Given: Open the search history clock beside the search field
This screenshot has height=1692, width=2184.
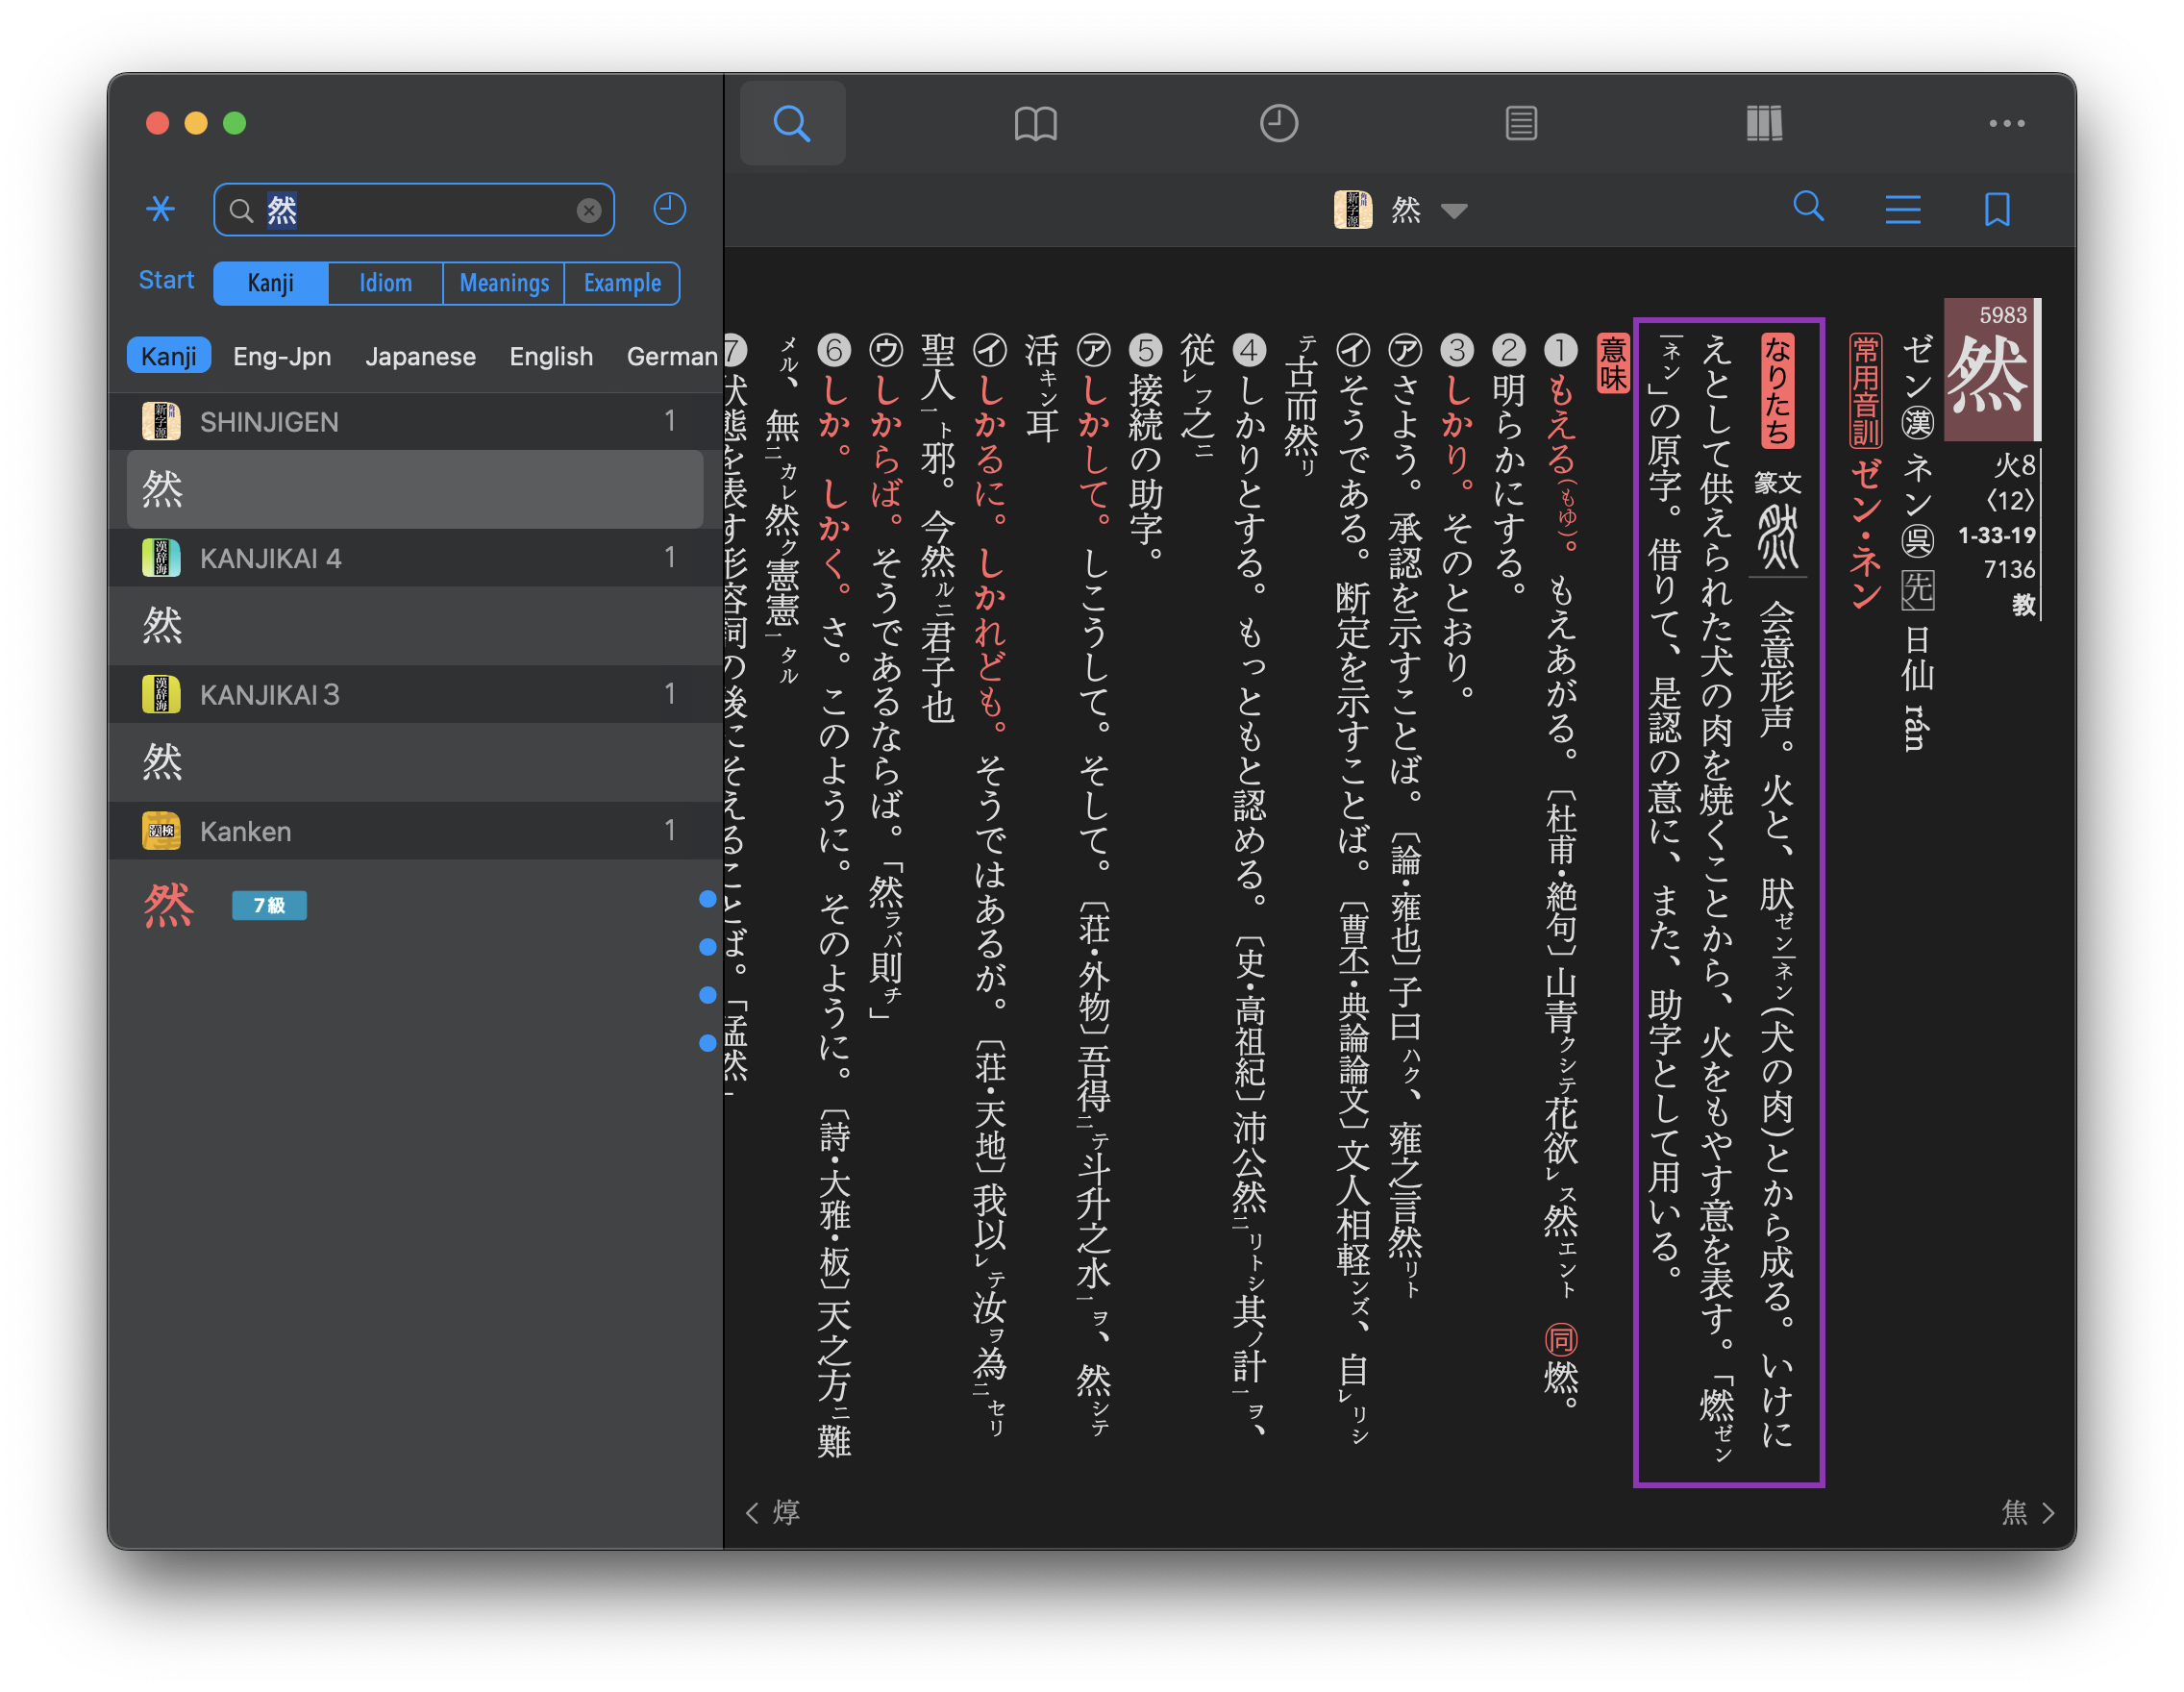Looking at the screenshot, I should click(x=669, y=209).
